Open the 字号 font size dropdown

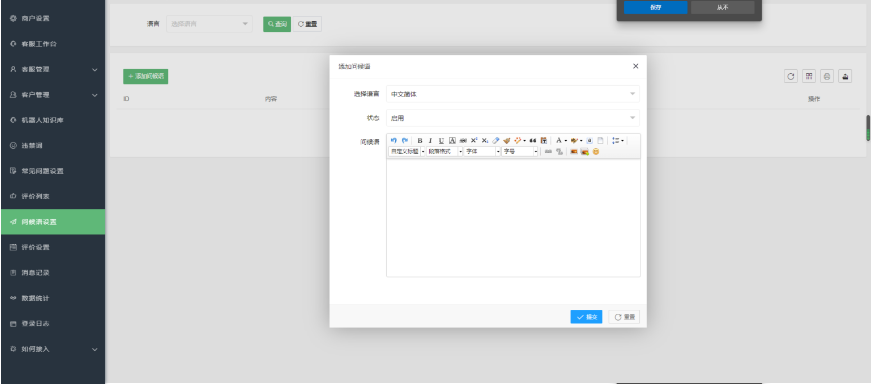(520, 151)
